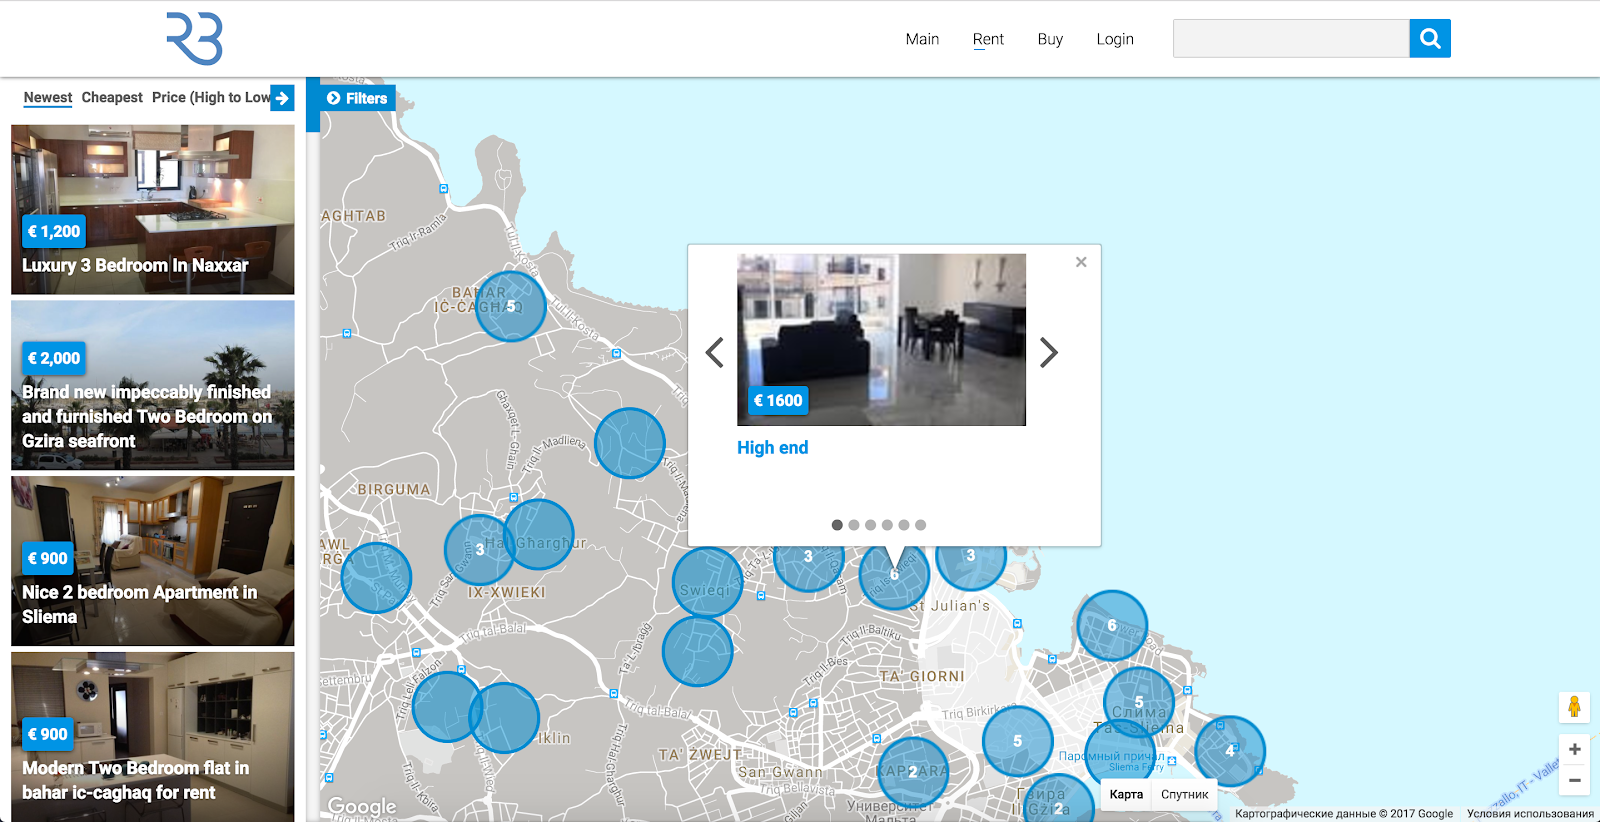Select fifth carousel dot in popup
The height and width of the screenshot is (822, 1600).
point(904,525)
